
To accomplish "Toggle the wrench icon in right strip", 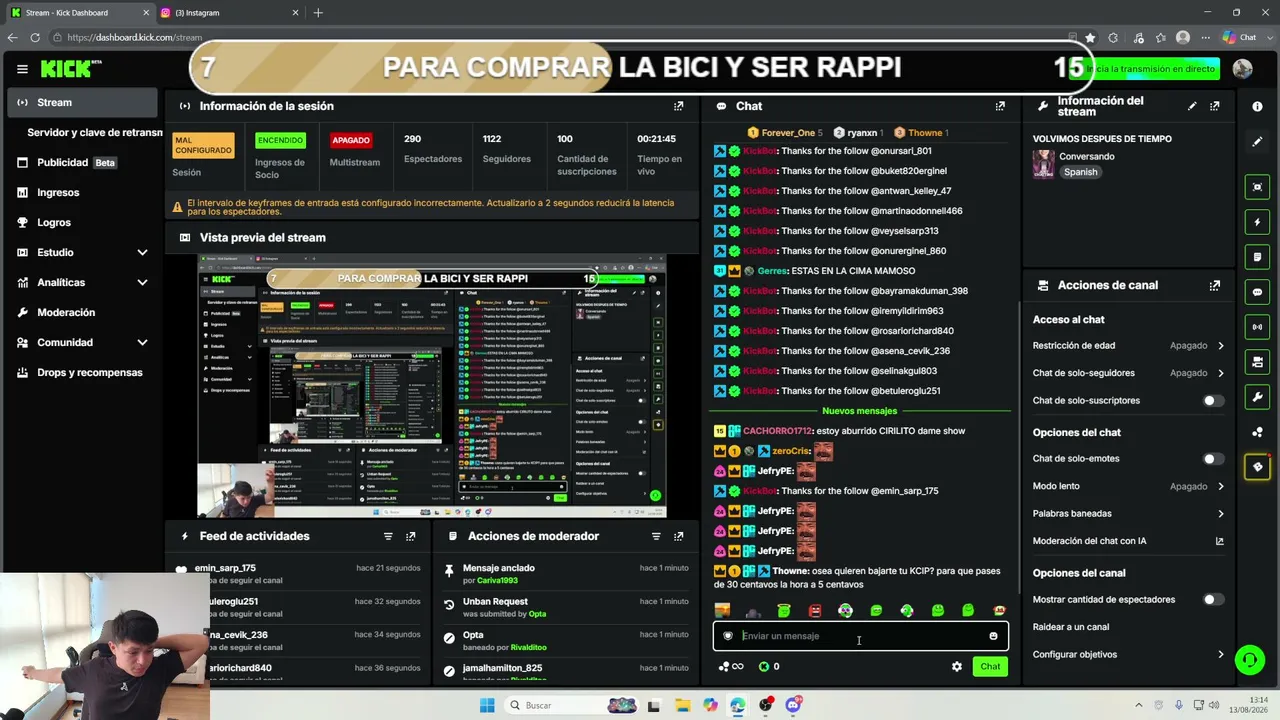I will [x=1257, y=397].
